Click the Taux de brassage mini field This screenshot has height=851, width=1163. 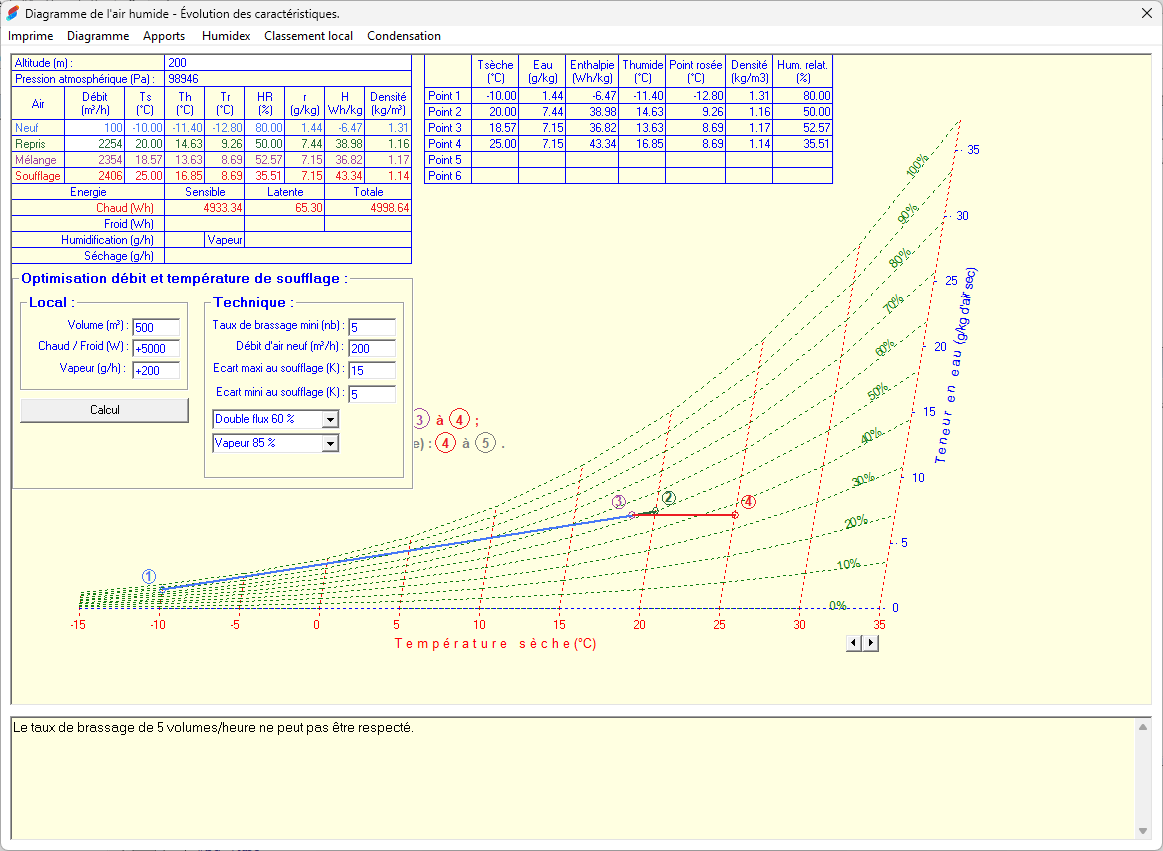(x=370, y=326)
